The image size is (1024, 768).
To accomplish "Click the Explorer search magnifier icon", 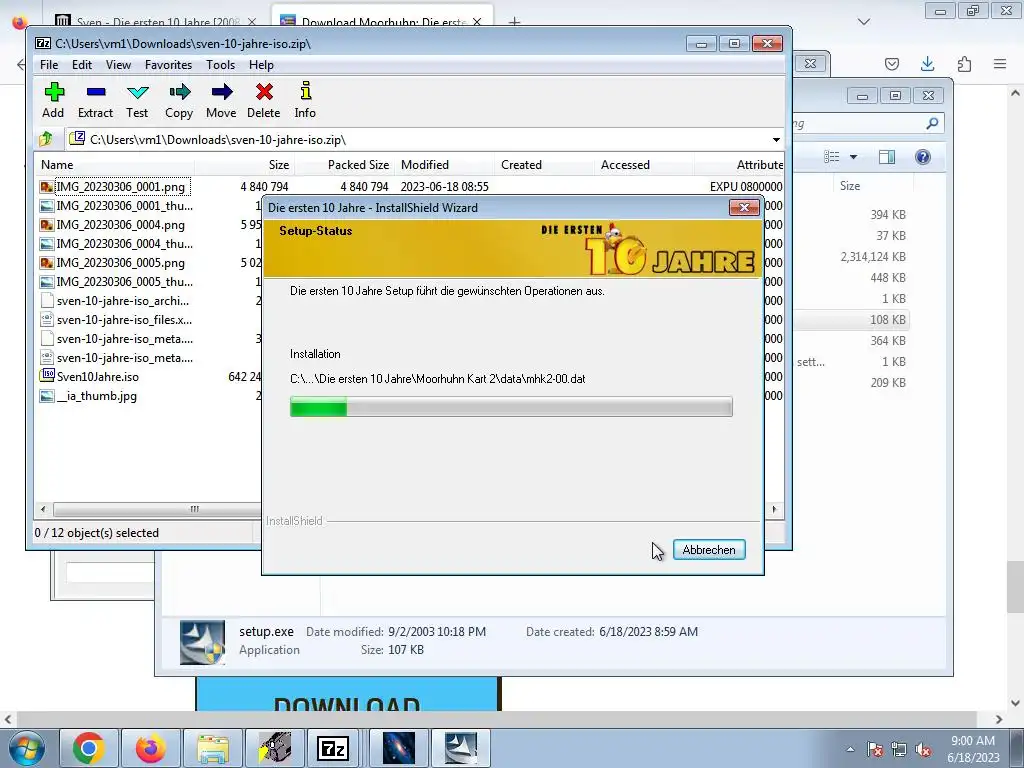I will (x=932, y=123).
